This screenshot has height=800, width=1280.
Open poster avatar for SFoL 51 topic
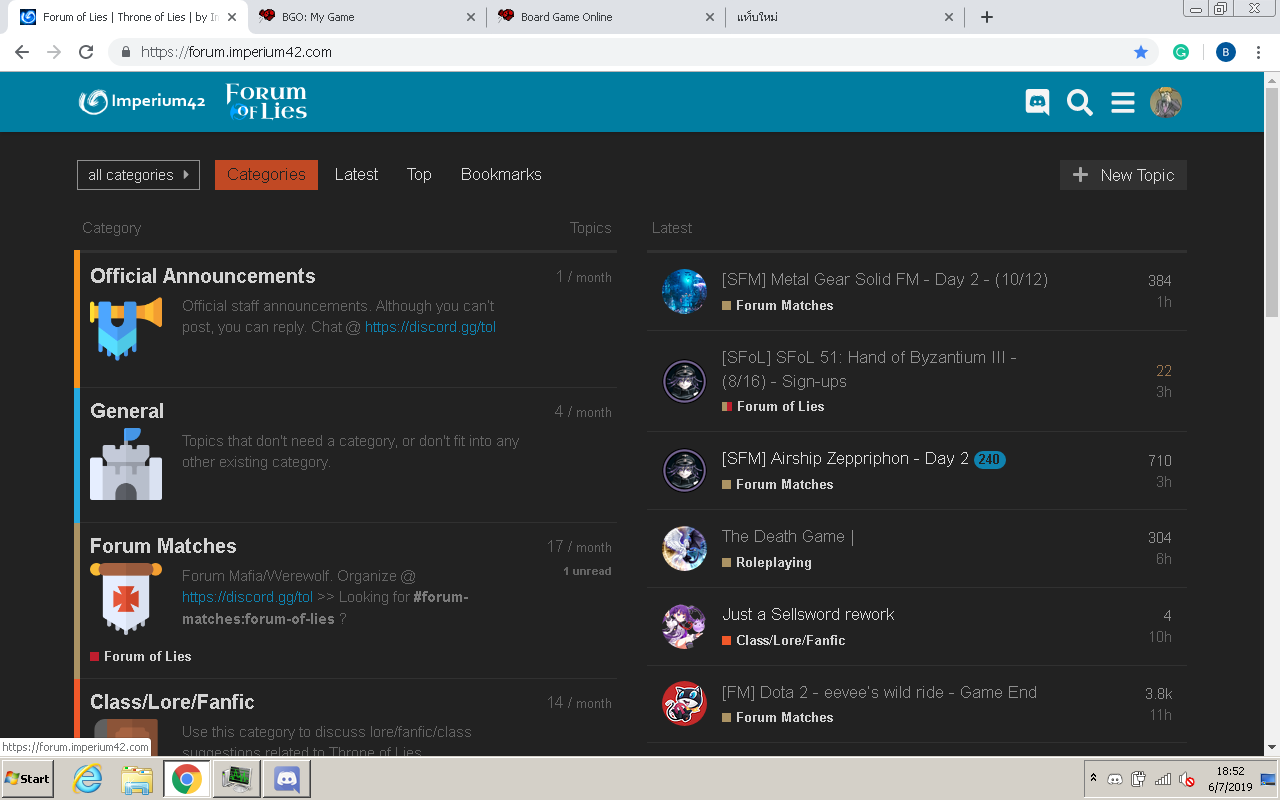pyautogui.click(x=685, y=381)
